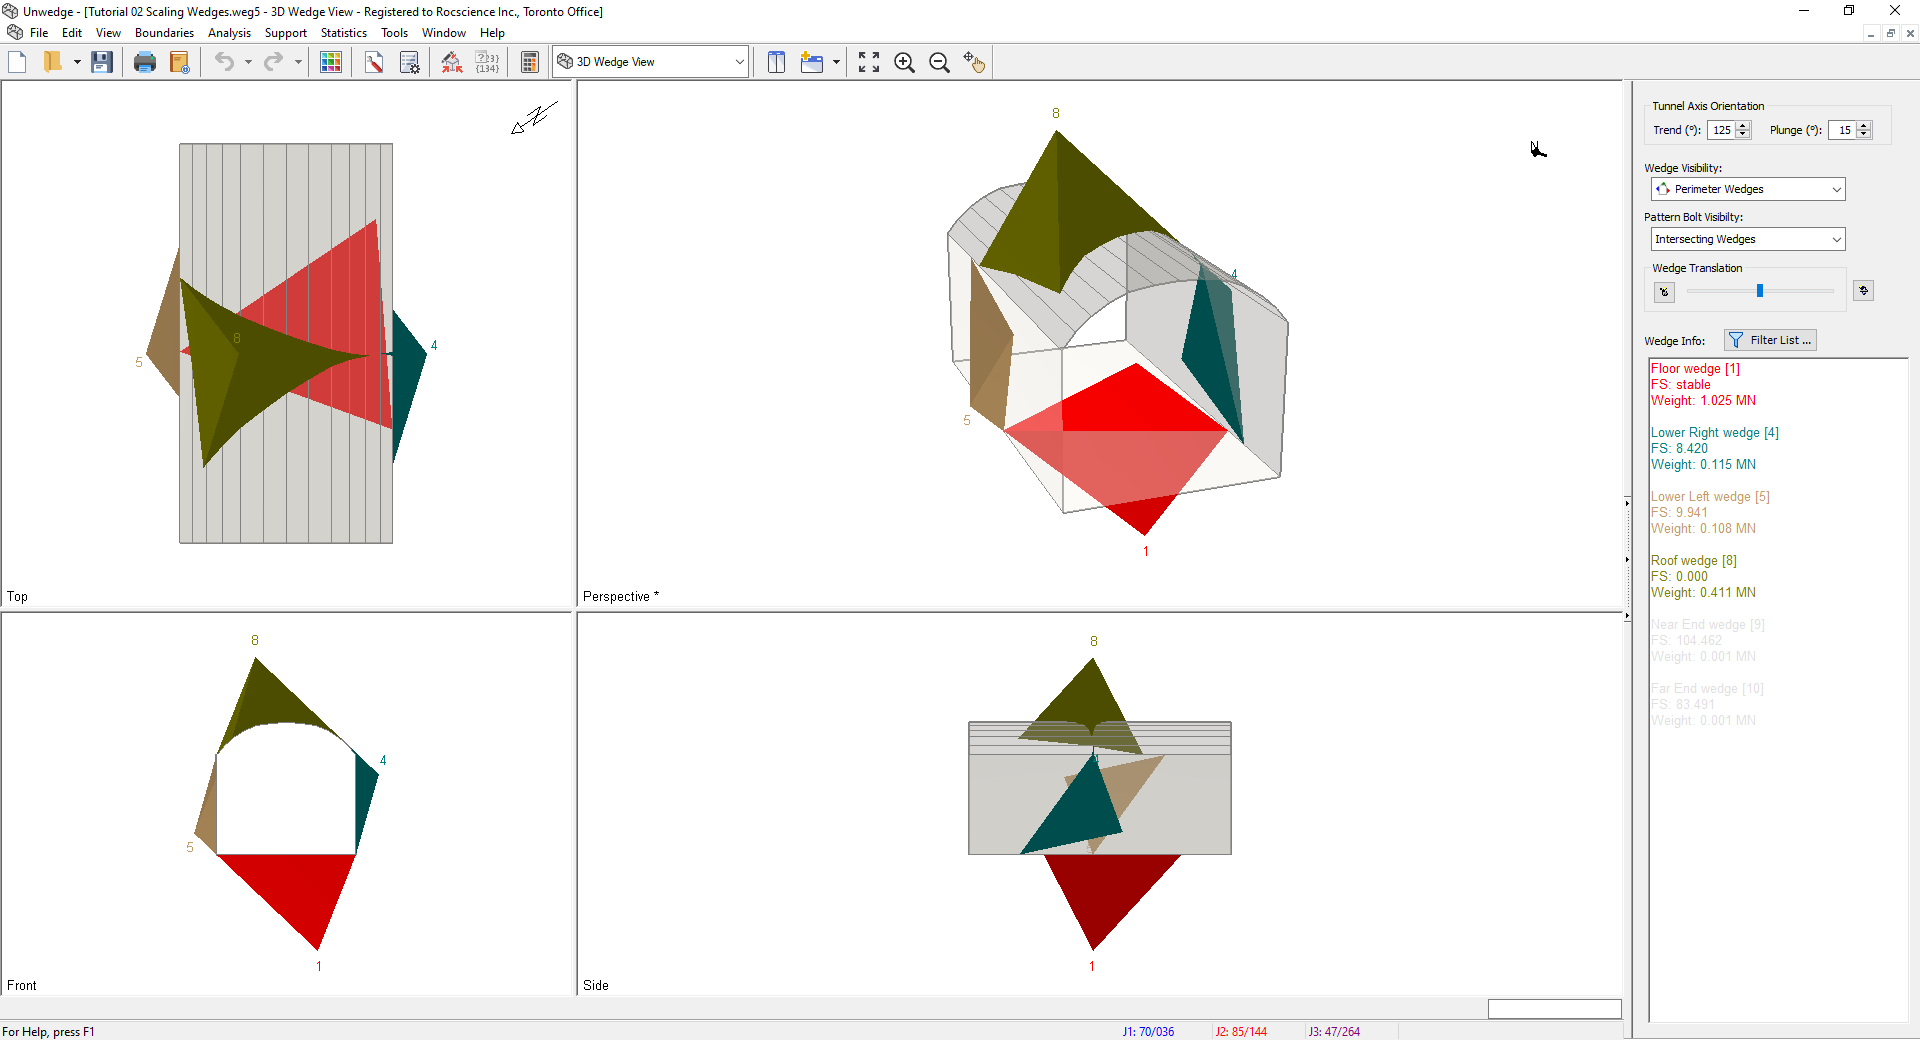Click the Redo arrow icon
The width and height of the screenshot is (1920, 1040).
[273, 62]
